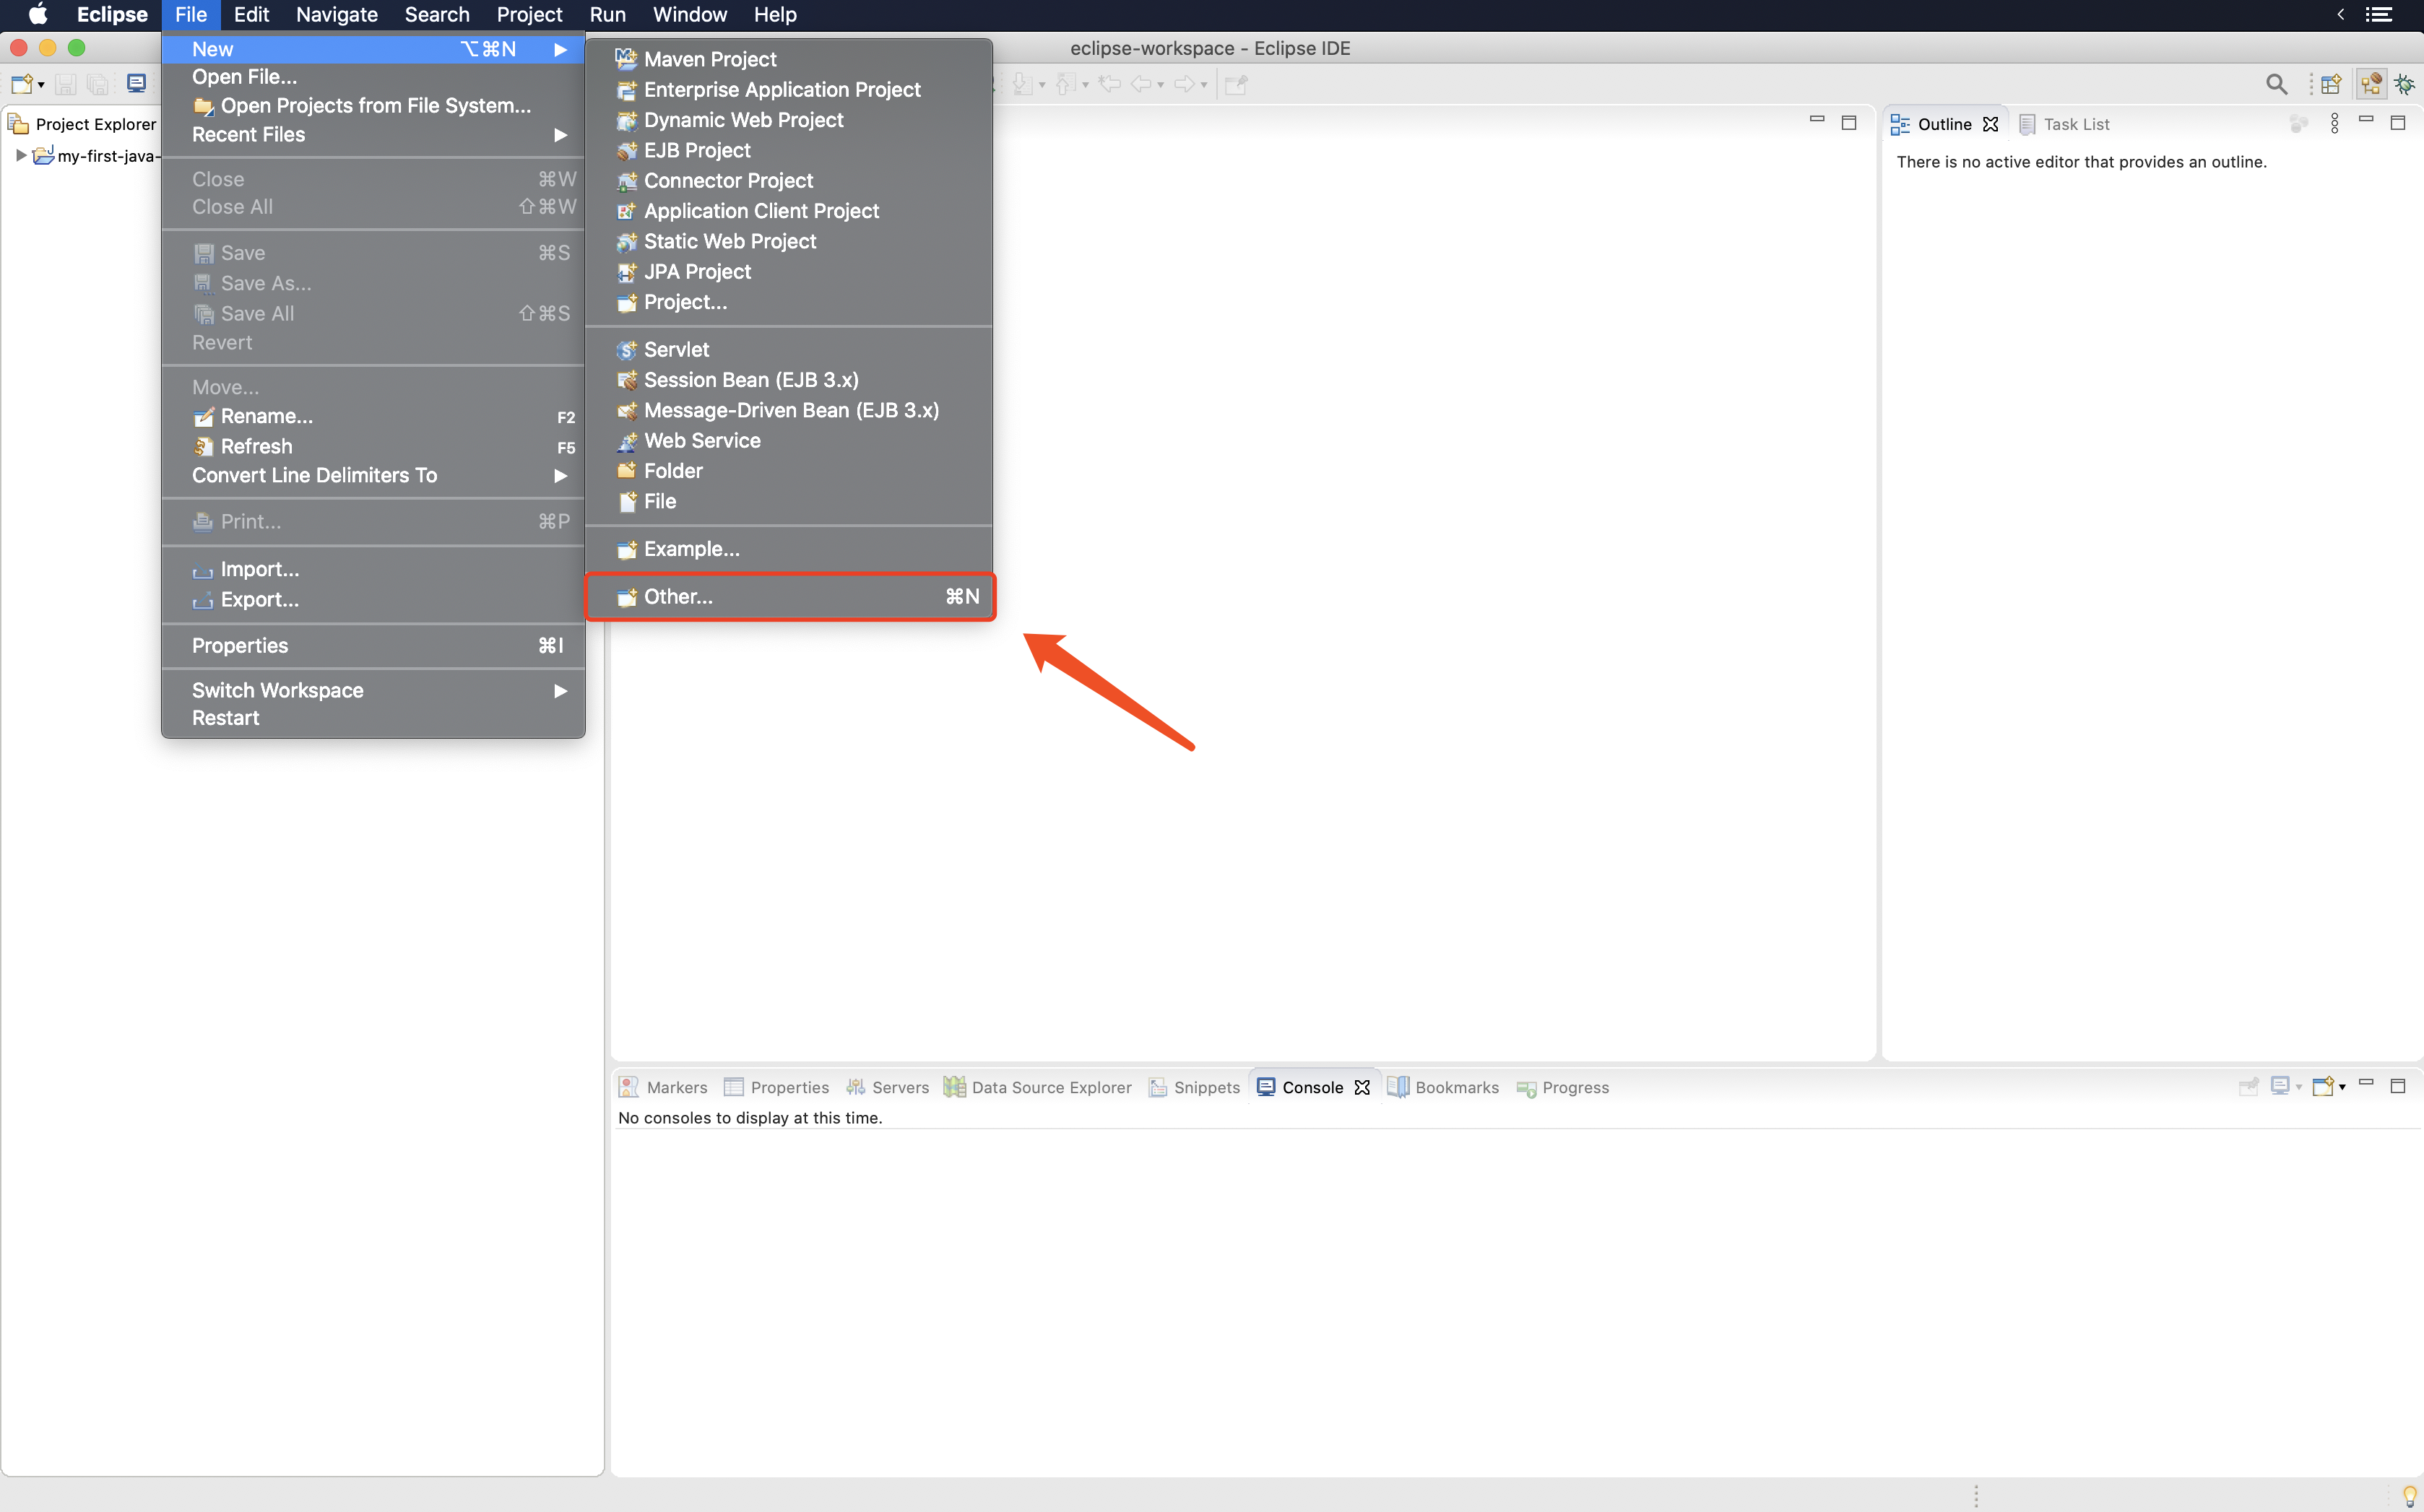Open the Back history dropdown arrow
The image size is (2424, 1512).
(1161, 86)
